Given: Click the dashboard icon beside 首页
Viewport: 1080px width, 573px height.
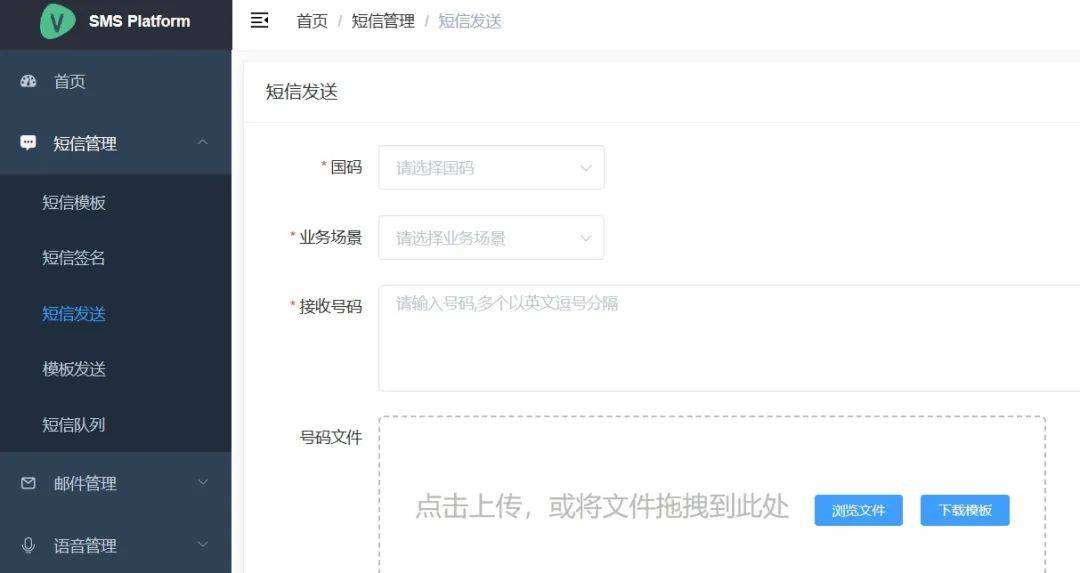Looking at the screenshot, I should click(28, 81).
